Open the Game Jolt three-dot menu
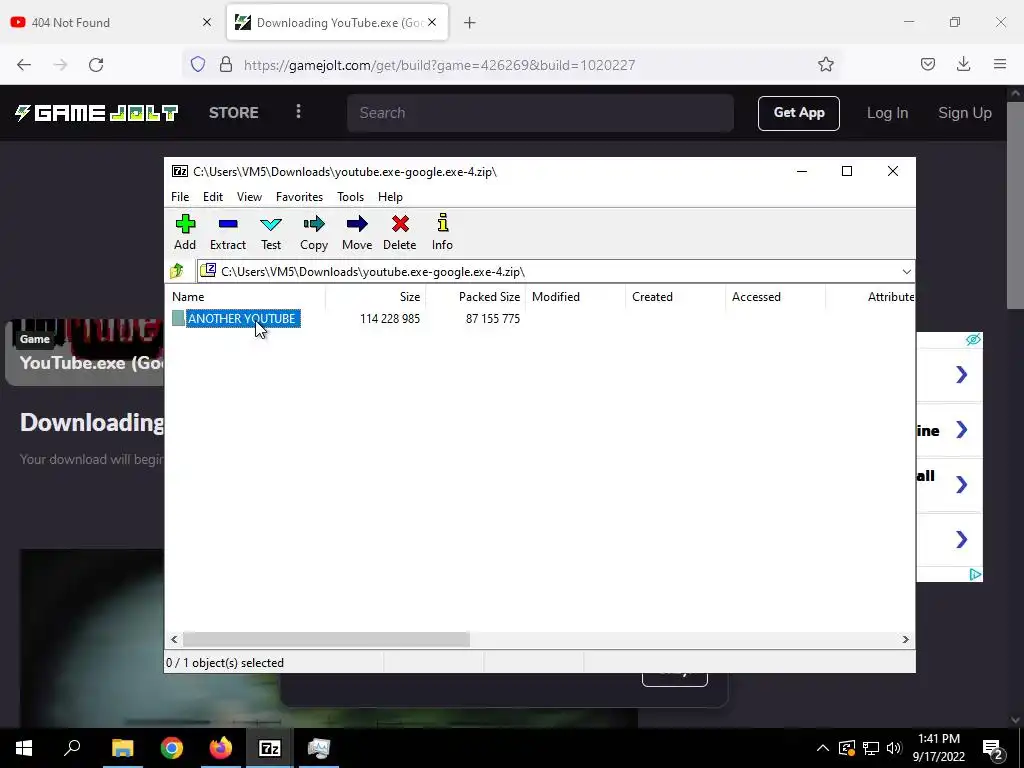Image resolution: width=1024 pixels, height=768 pixels. coord(298,112)
